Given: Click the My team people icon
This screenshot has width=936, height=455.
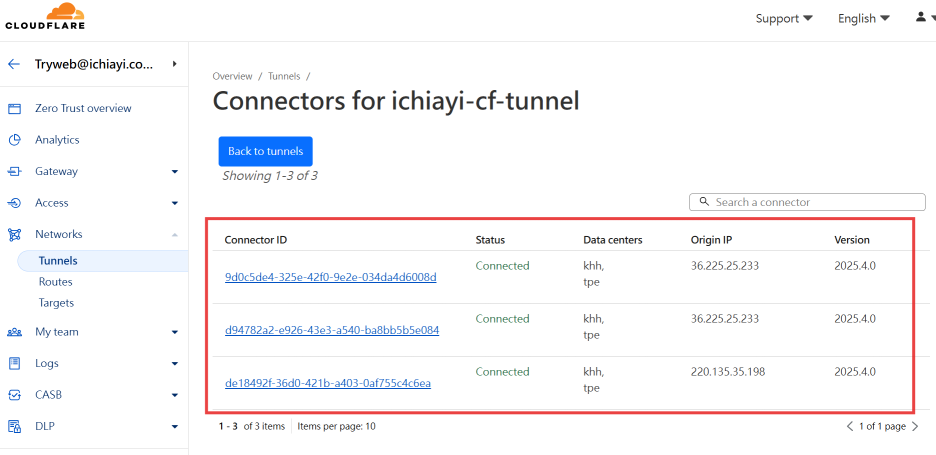Looking at the screenshot, I should click(x=14, y=332).
